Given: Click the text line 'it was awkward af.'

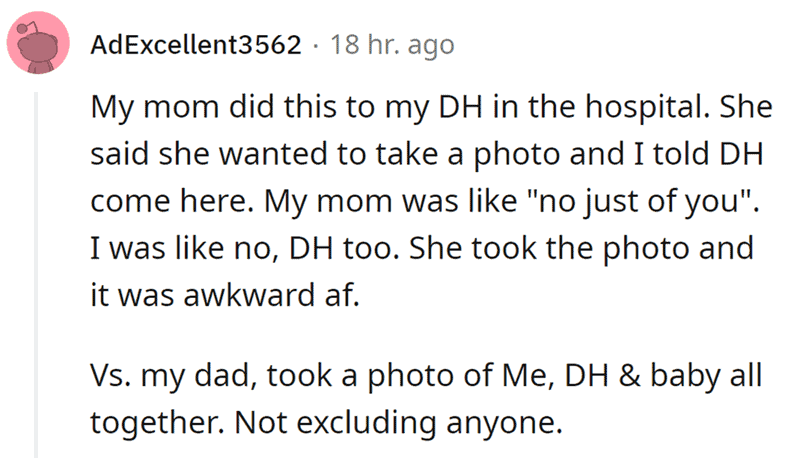Looking at the screenshot, I should (x=225, y=295).
